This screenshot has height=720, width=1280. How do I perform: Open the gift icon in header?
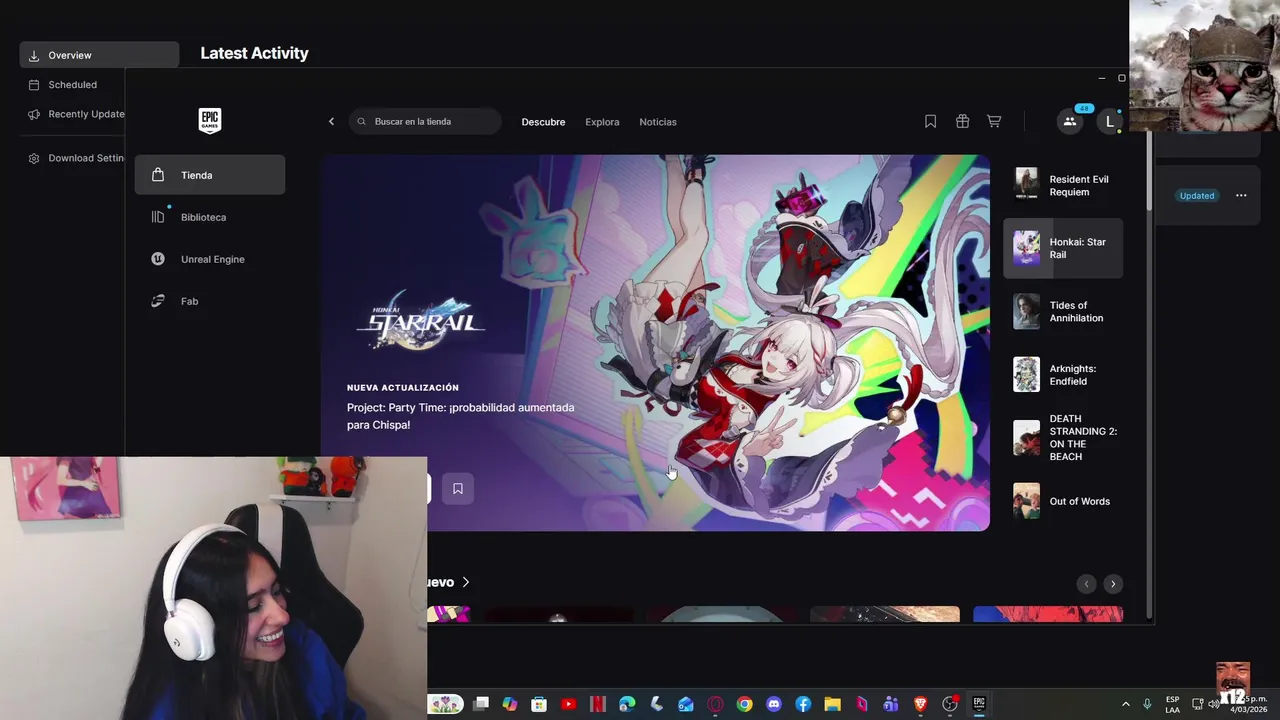pyautogui.click(x=962, y=122)
